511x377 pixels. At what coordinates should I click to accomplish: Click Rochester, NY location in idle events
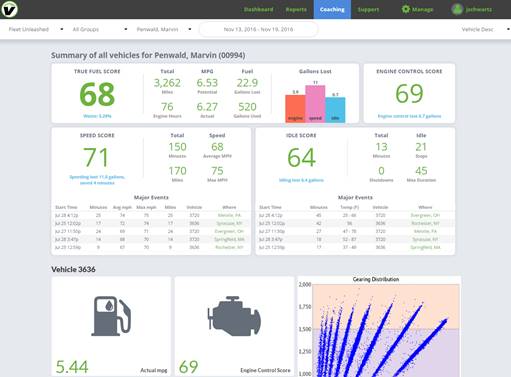425,223
